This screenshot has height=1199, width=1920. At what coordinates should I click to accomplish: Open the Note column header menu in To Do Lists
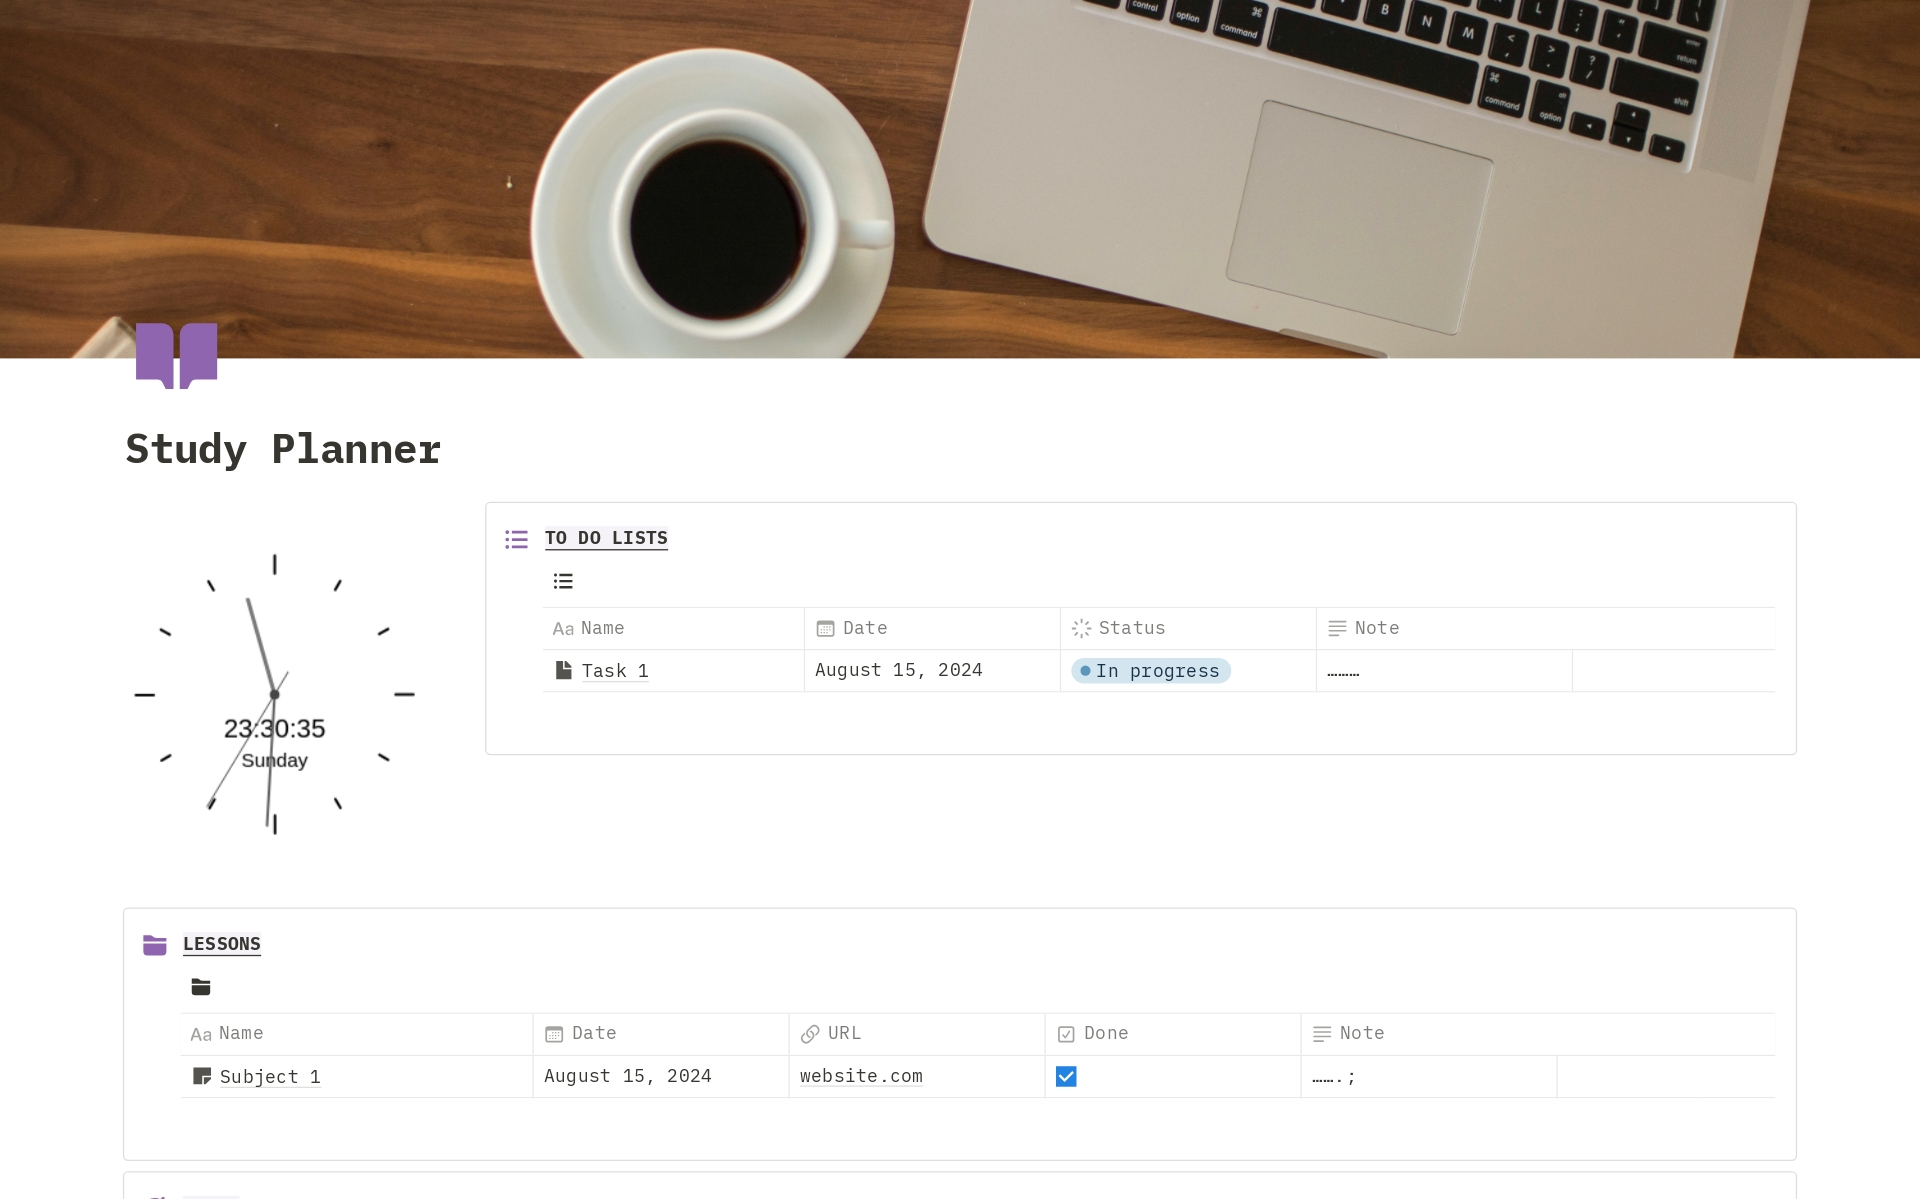pos(1377,628)
